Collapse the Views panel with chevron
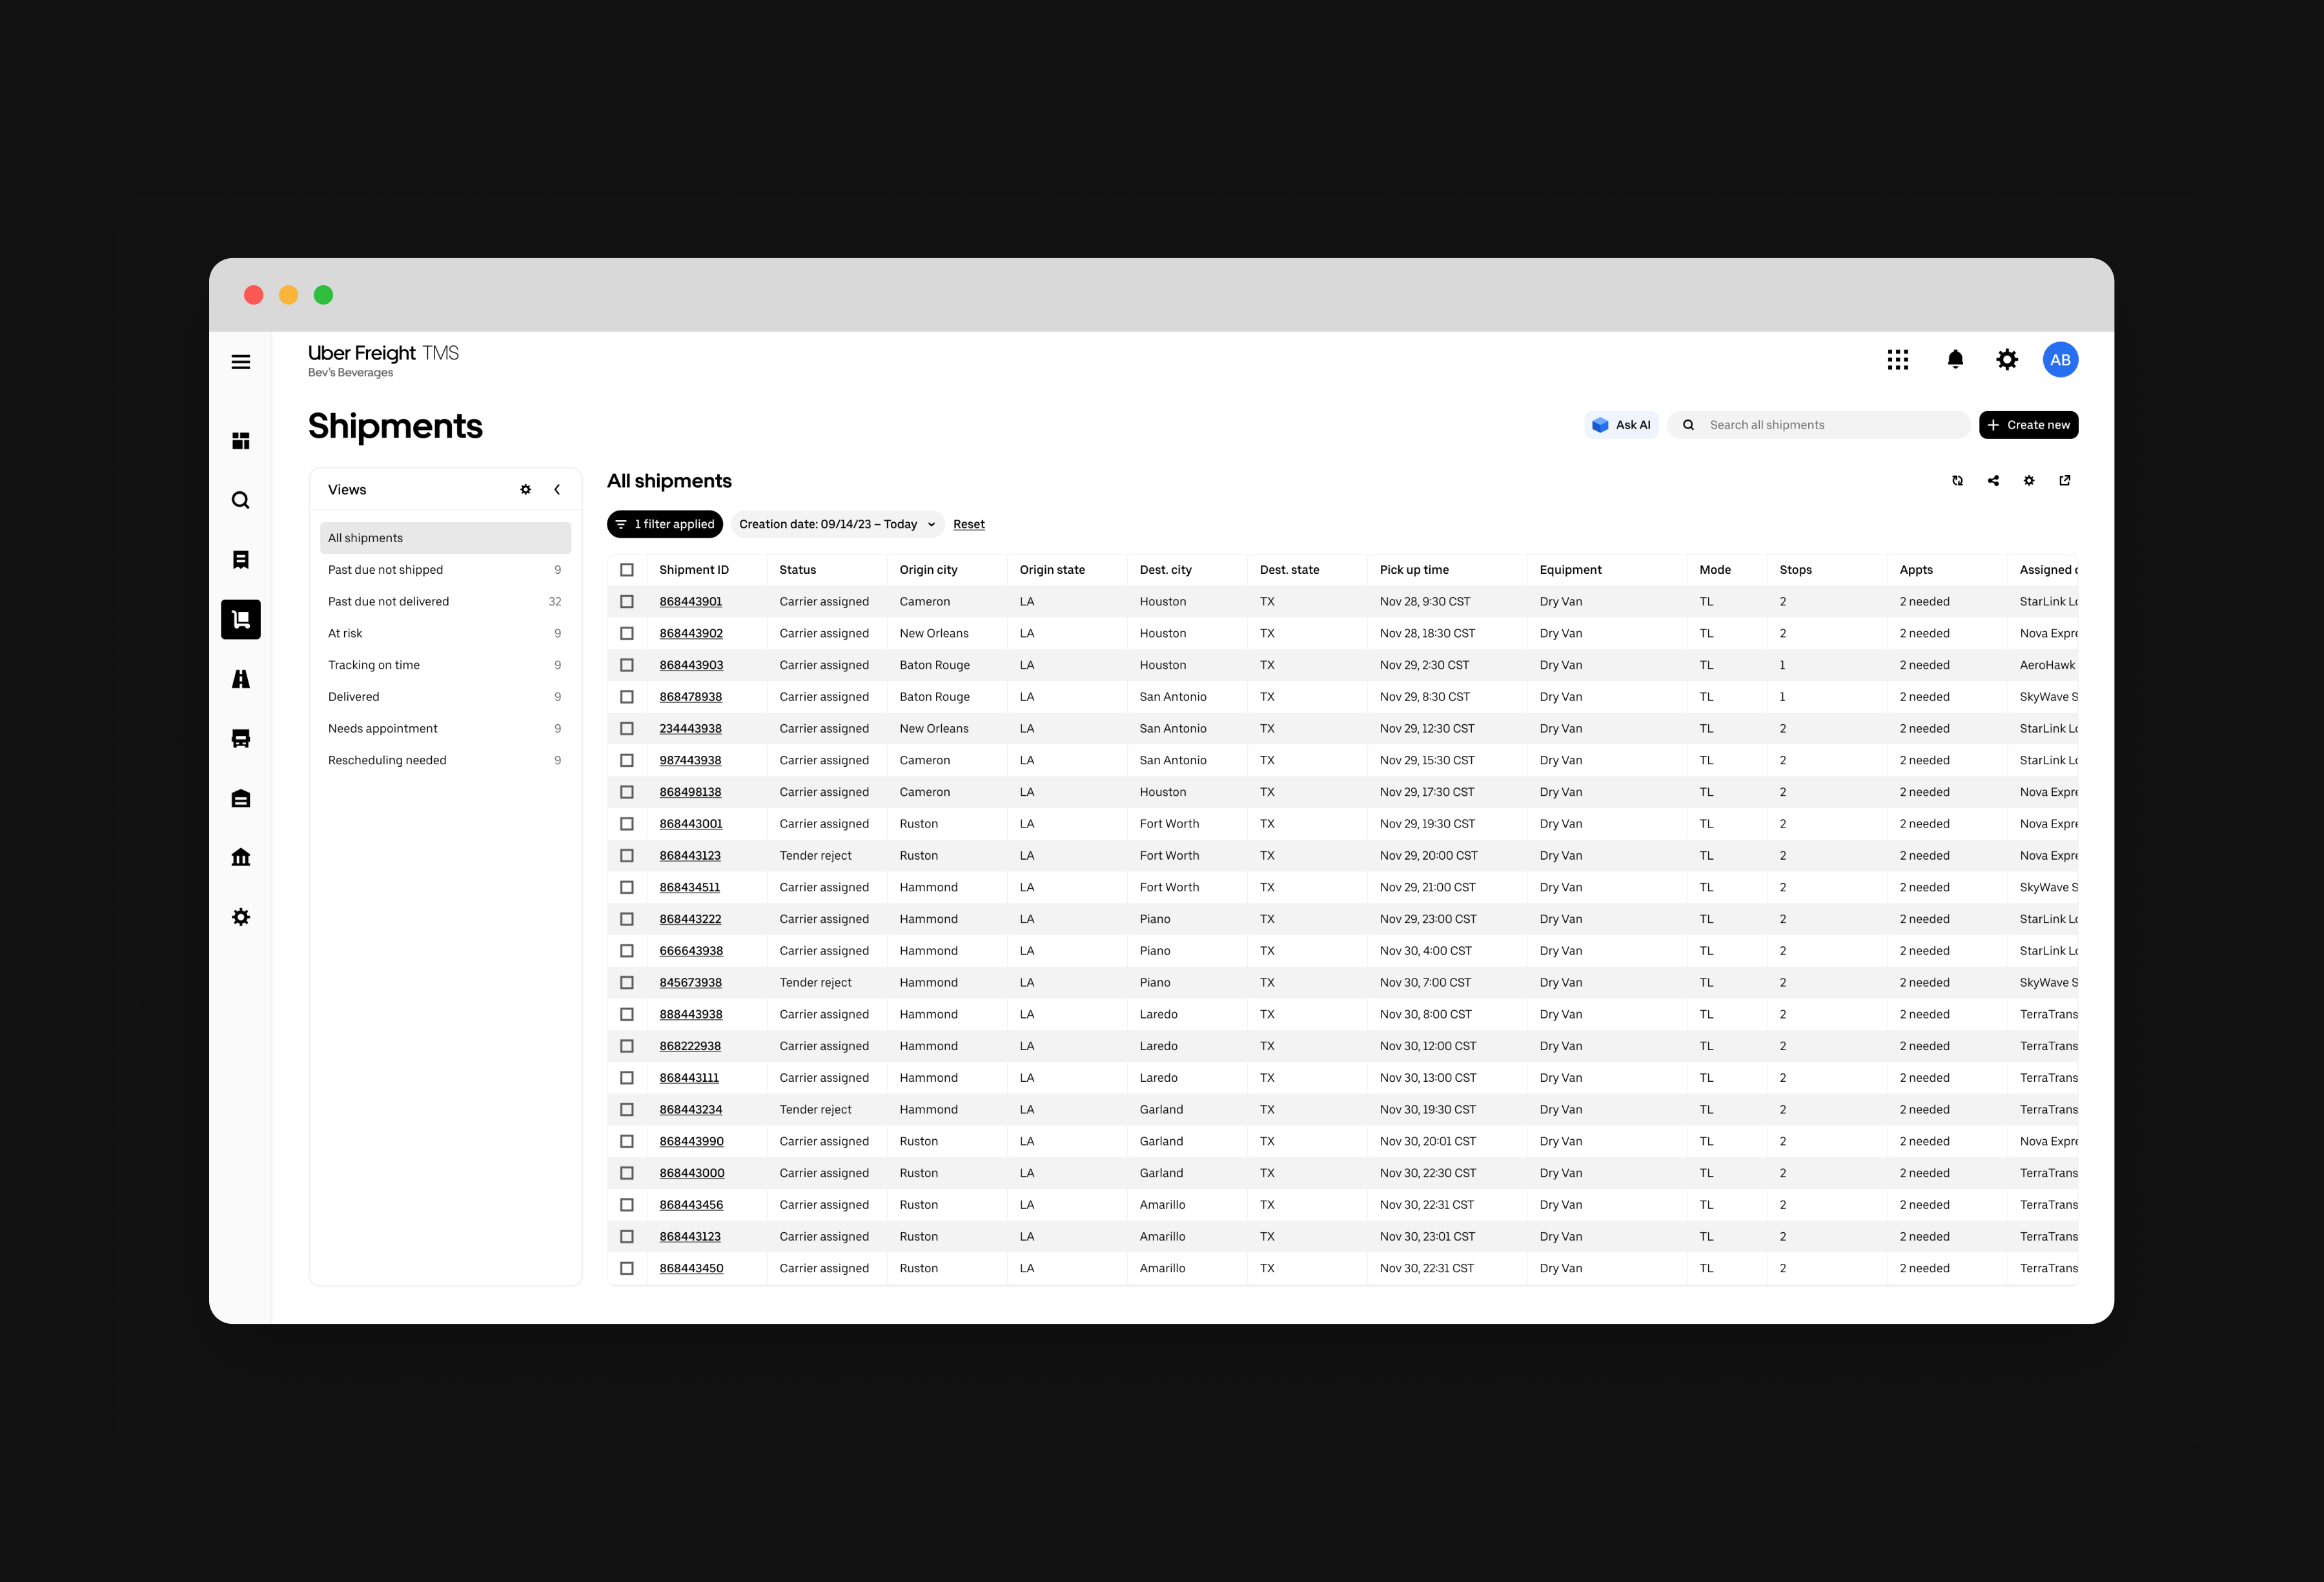2324x1582 pixels. (x=557, y=490)
